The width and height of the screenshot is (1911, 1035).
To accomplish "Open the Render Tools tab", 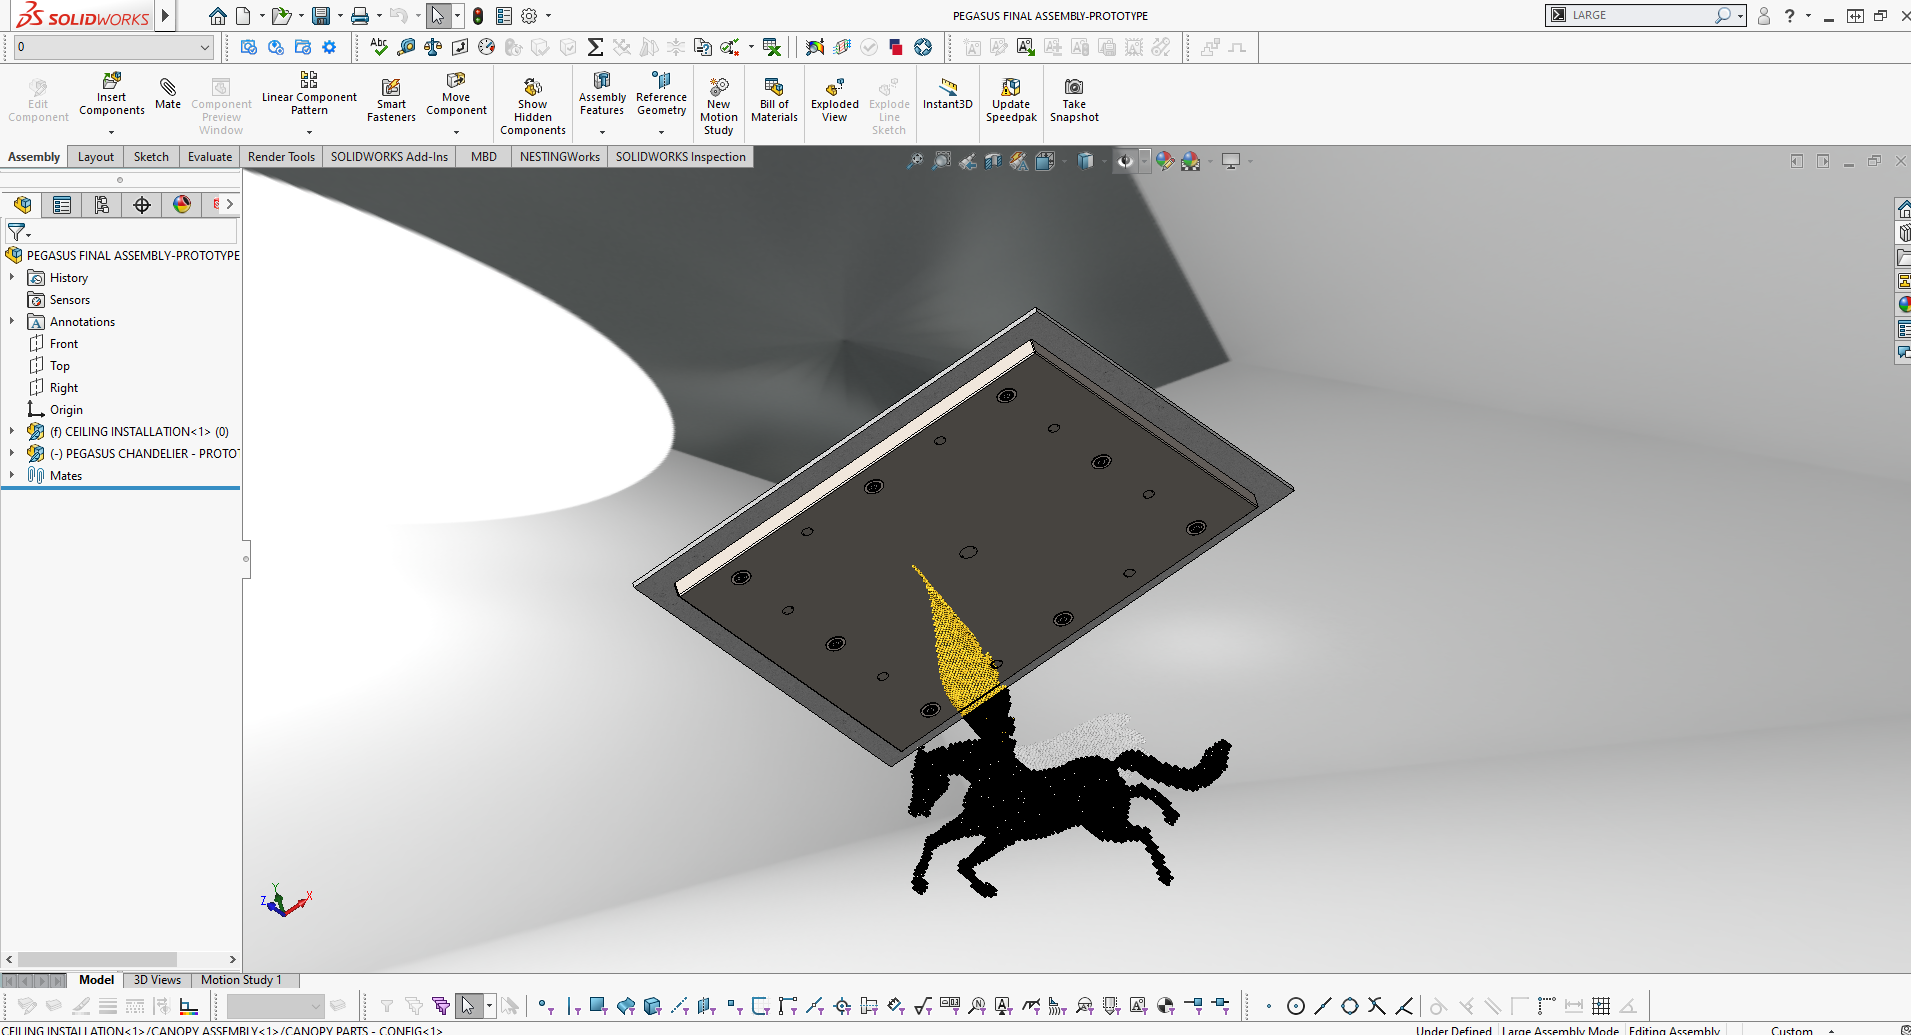I will (x=281, y=157).
